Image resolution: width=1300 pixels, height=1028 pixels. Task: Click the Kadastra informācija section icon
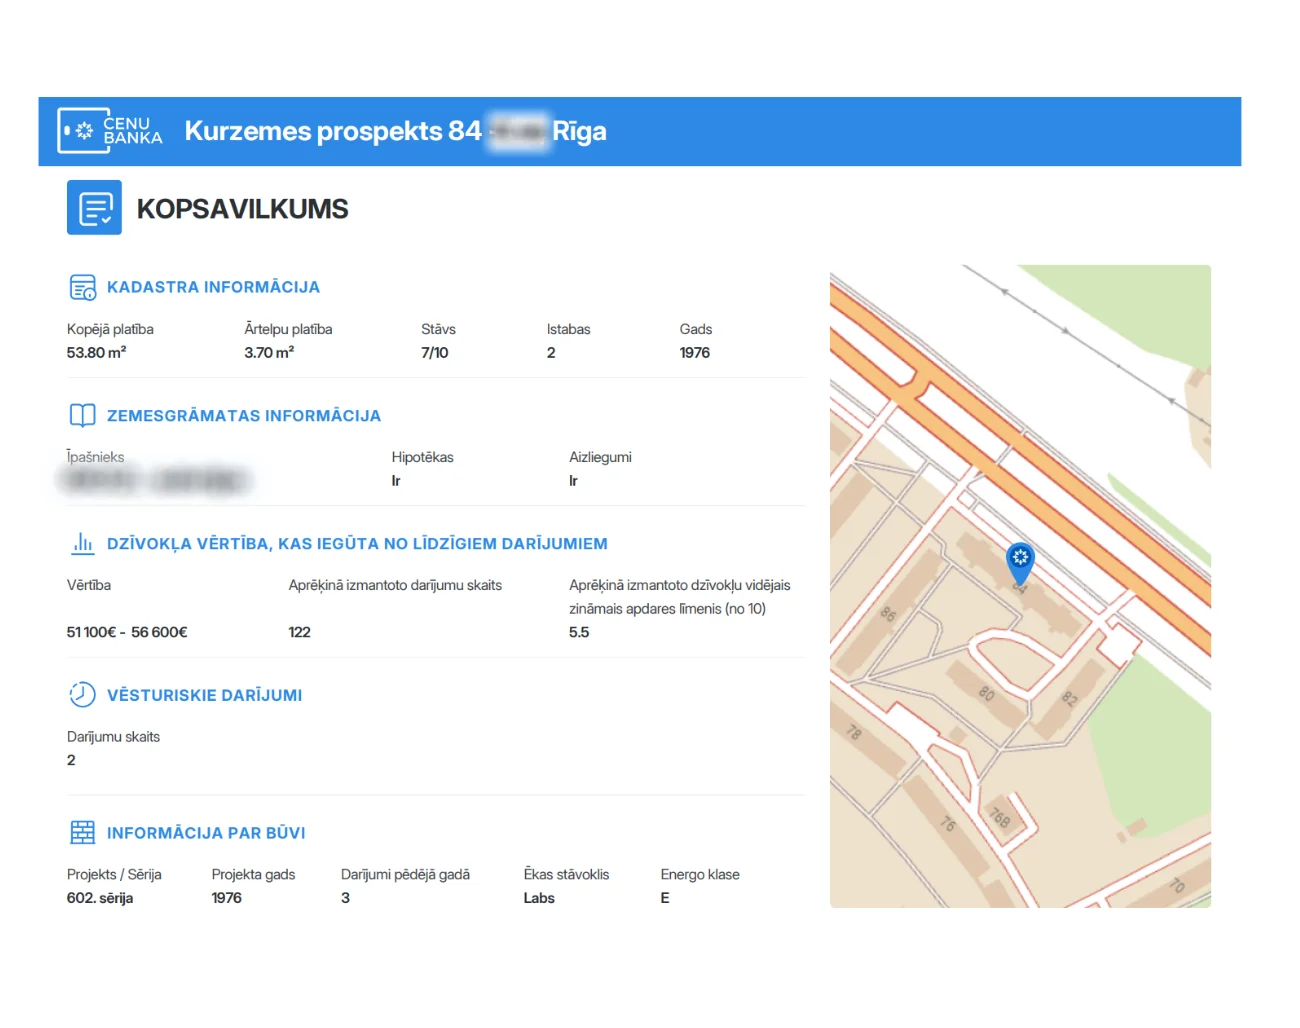pyautogui.click(x=83, y=287)
